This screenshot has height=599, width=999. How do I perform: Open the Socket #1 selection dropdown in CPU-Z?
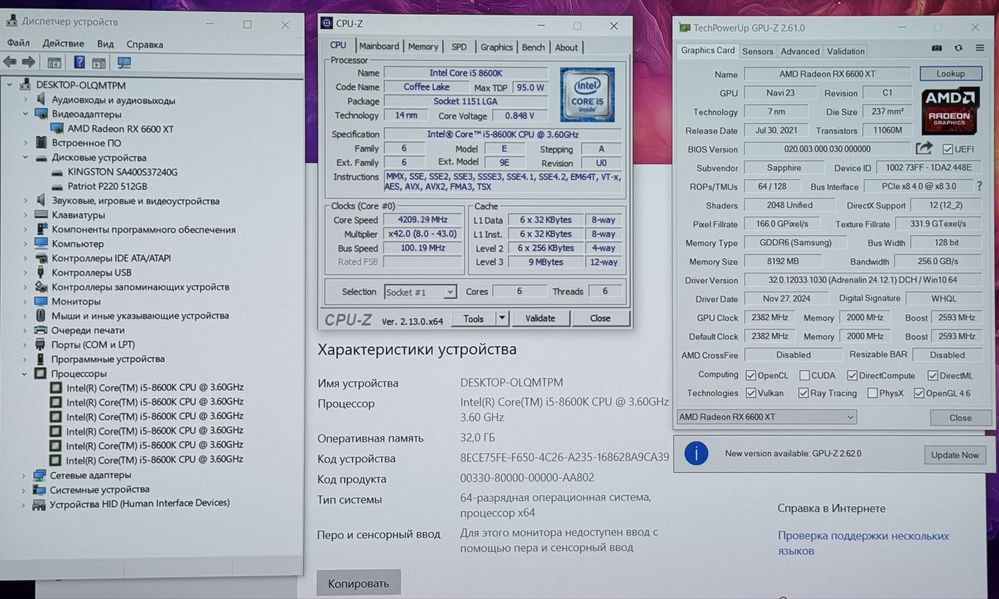tap(420, 292)
